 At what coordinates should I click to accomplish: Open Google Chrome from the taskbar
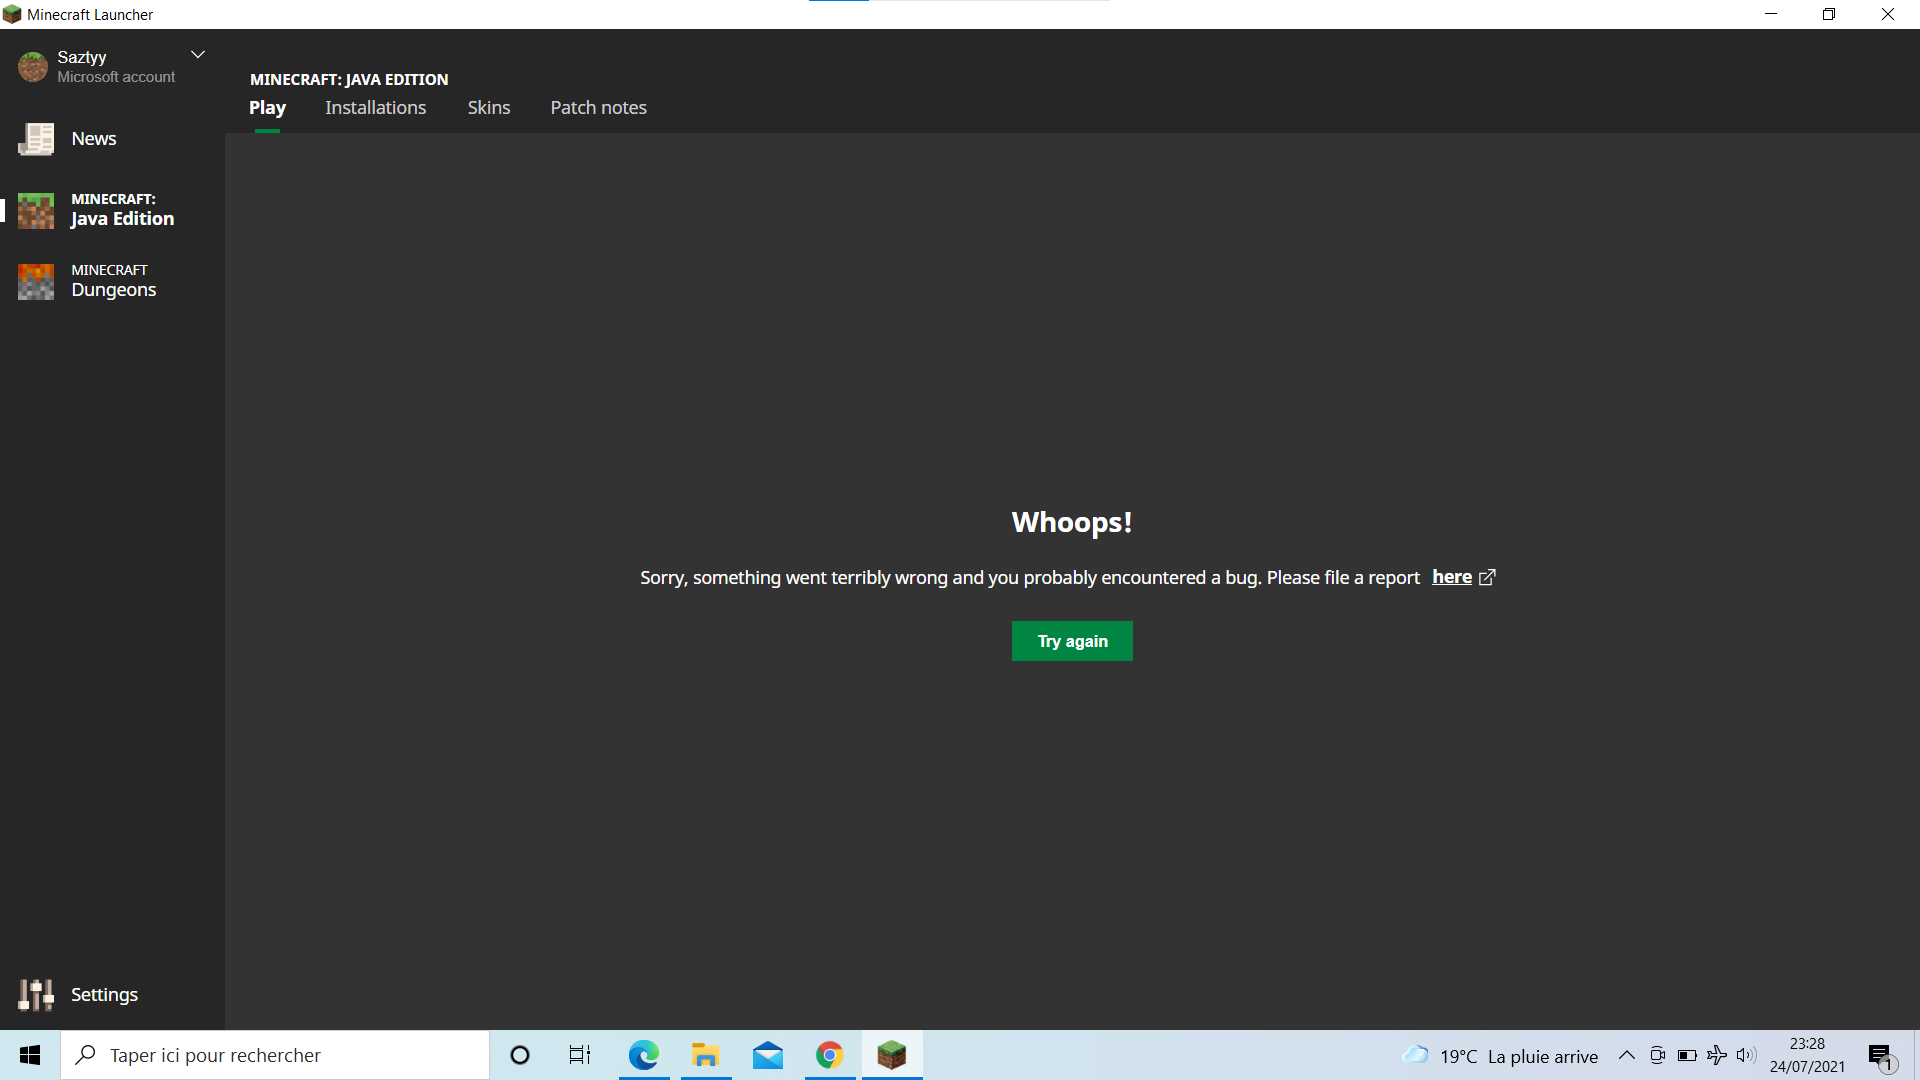(x=829, y=1055)
